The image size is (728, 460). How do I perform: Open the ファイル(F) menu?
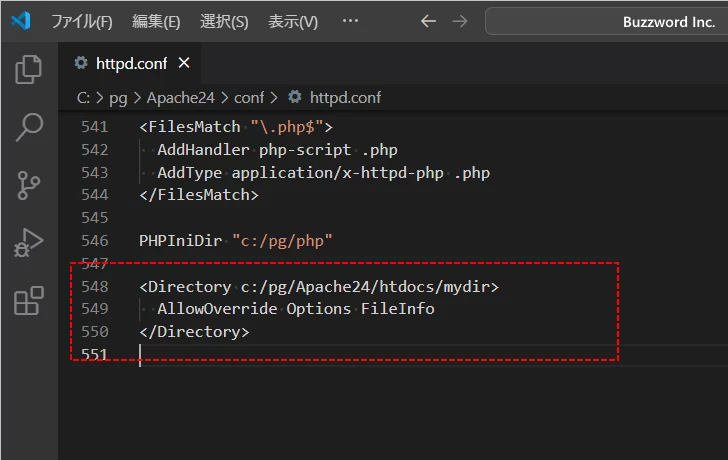[x=81, y=21]
